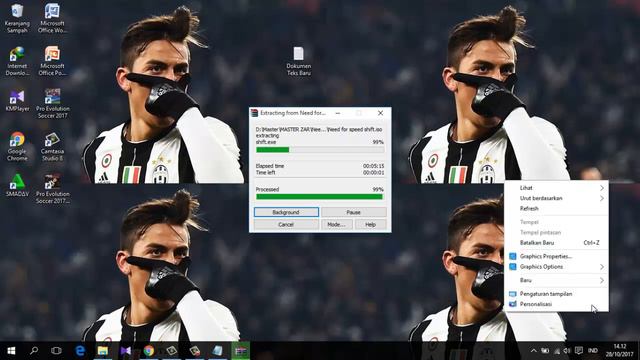Launch KMPlayer desktop shortcut
Image resolution: width=640 pixels, height=360 pixels.
point(17,101)
